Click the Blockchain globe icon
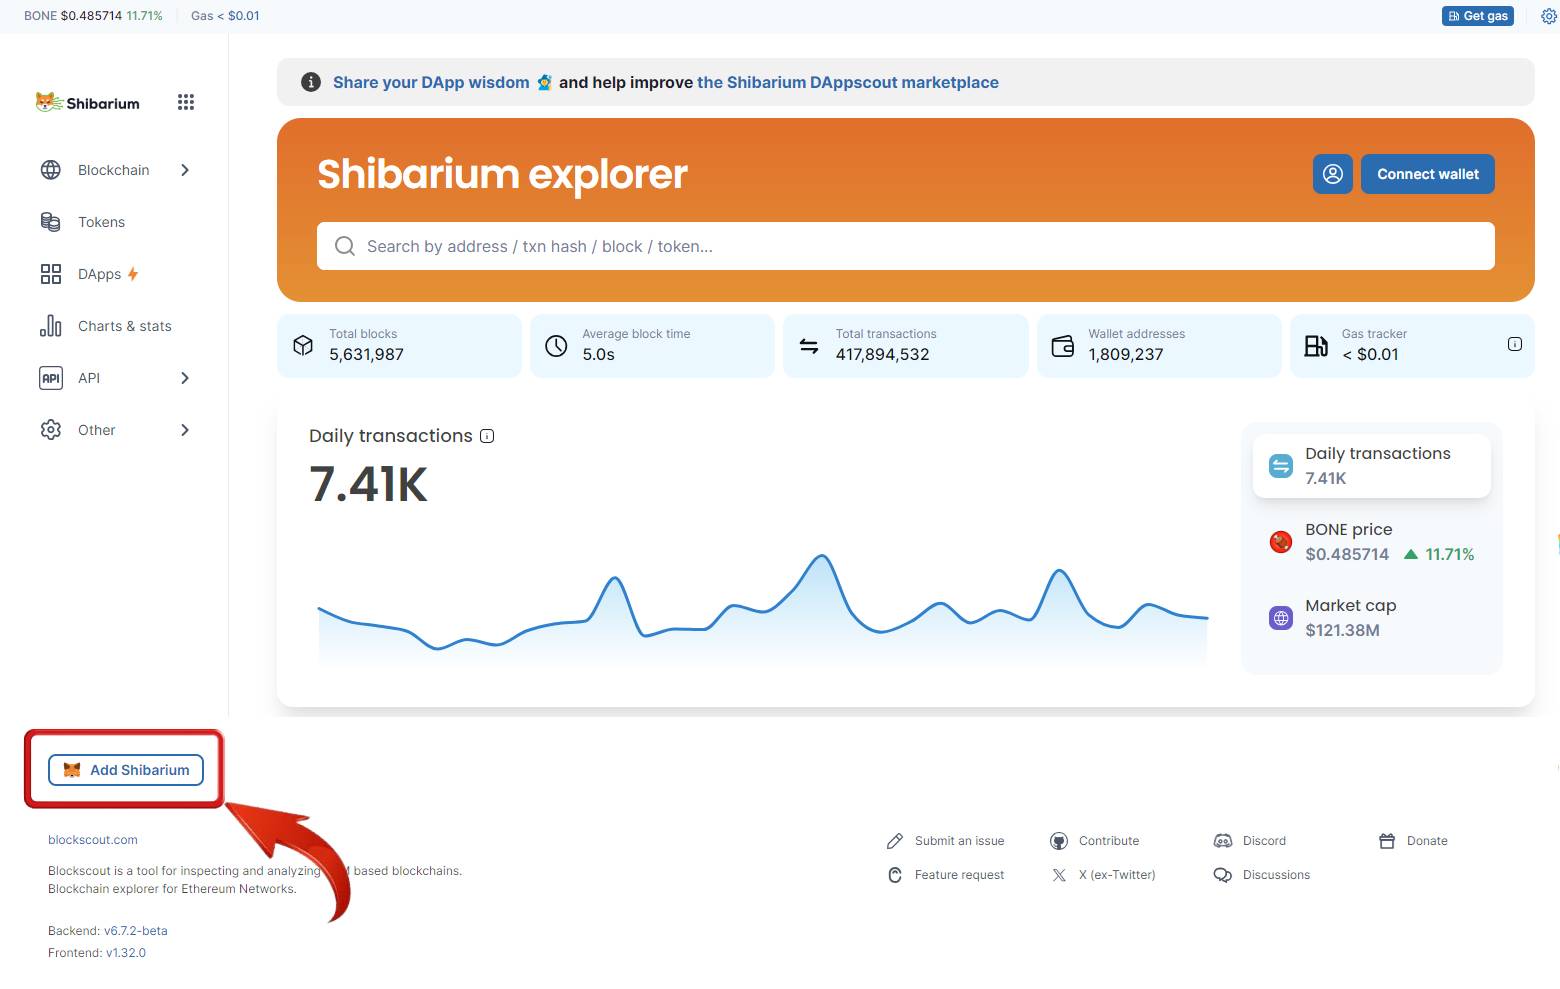Screen dimensions: 1560x989 point(51,170)
